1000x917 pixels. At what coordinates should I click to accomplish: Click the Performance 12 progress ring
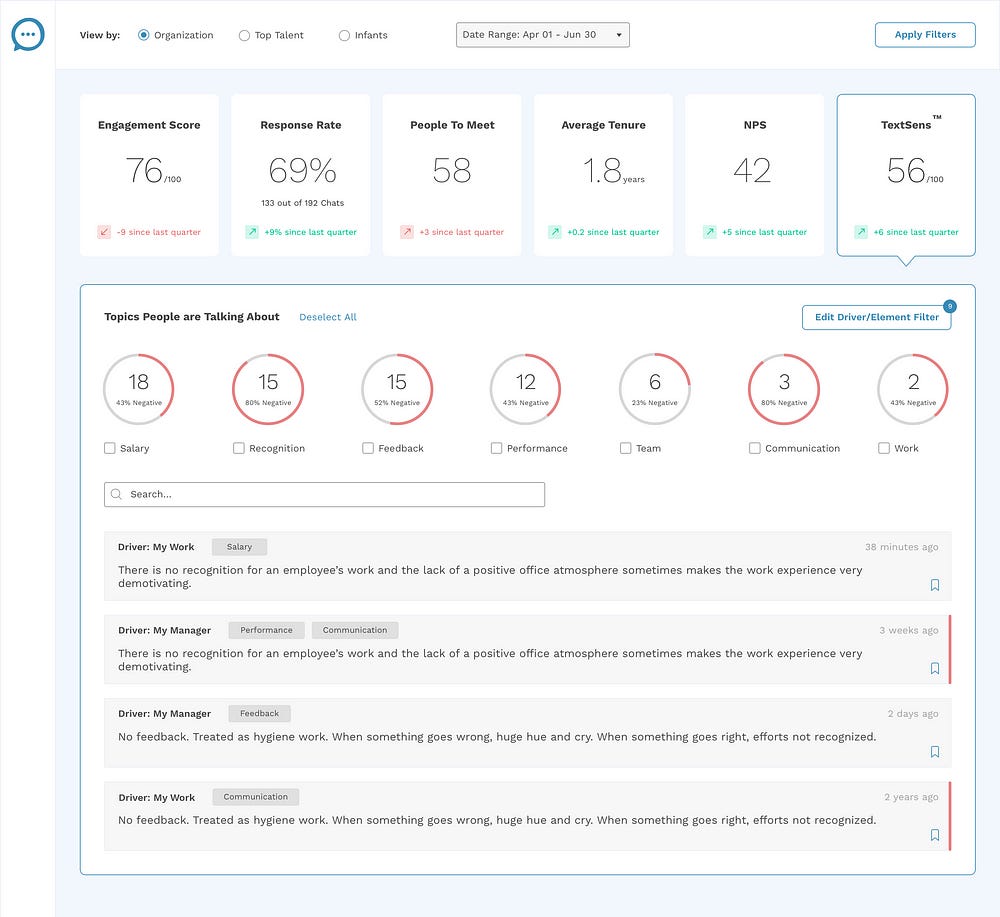click(x=526, y=390)
